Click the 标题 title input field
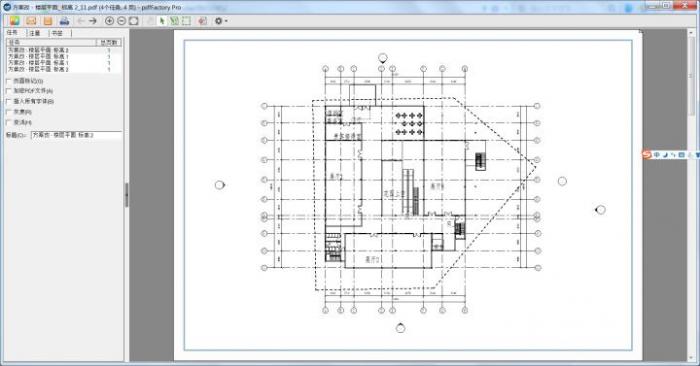700x366 pixels. click(x=76, y=135)
